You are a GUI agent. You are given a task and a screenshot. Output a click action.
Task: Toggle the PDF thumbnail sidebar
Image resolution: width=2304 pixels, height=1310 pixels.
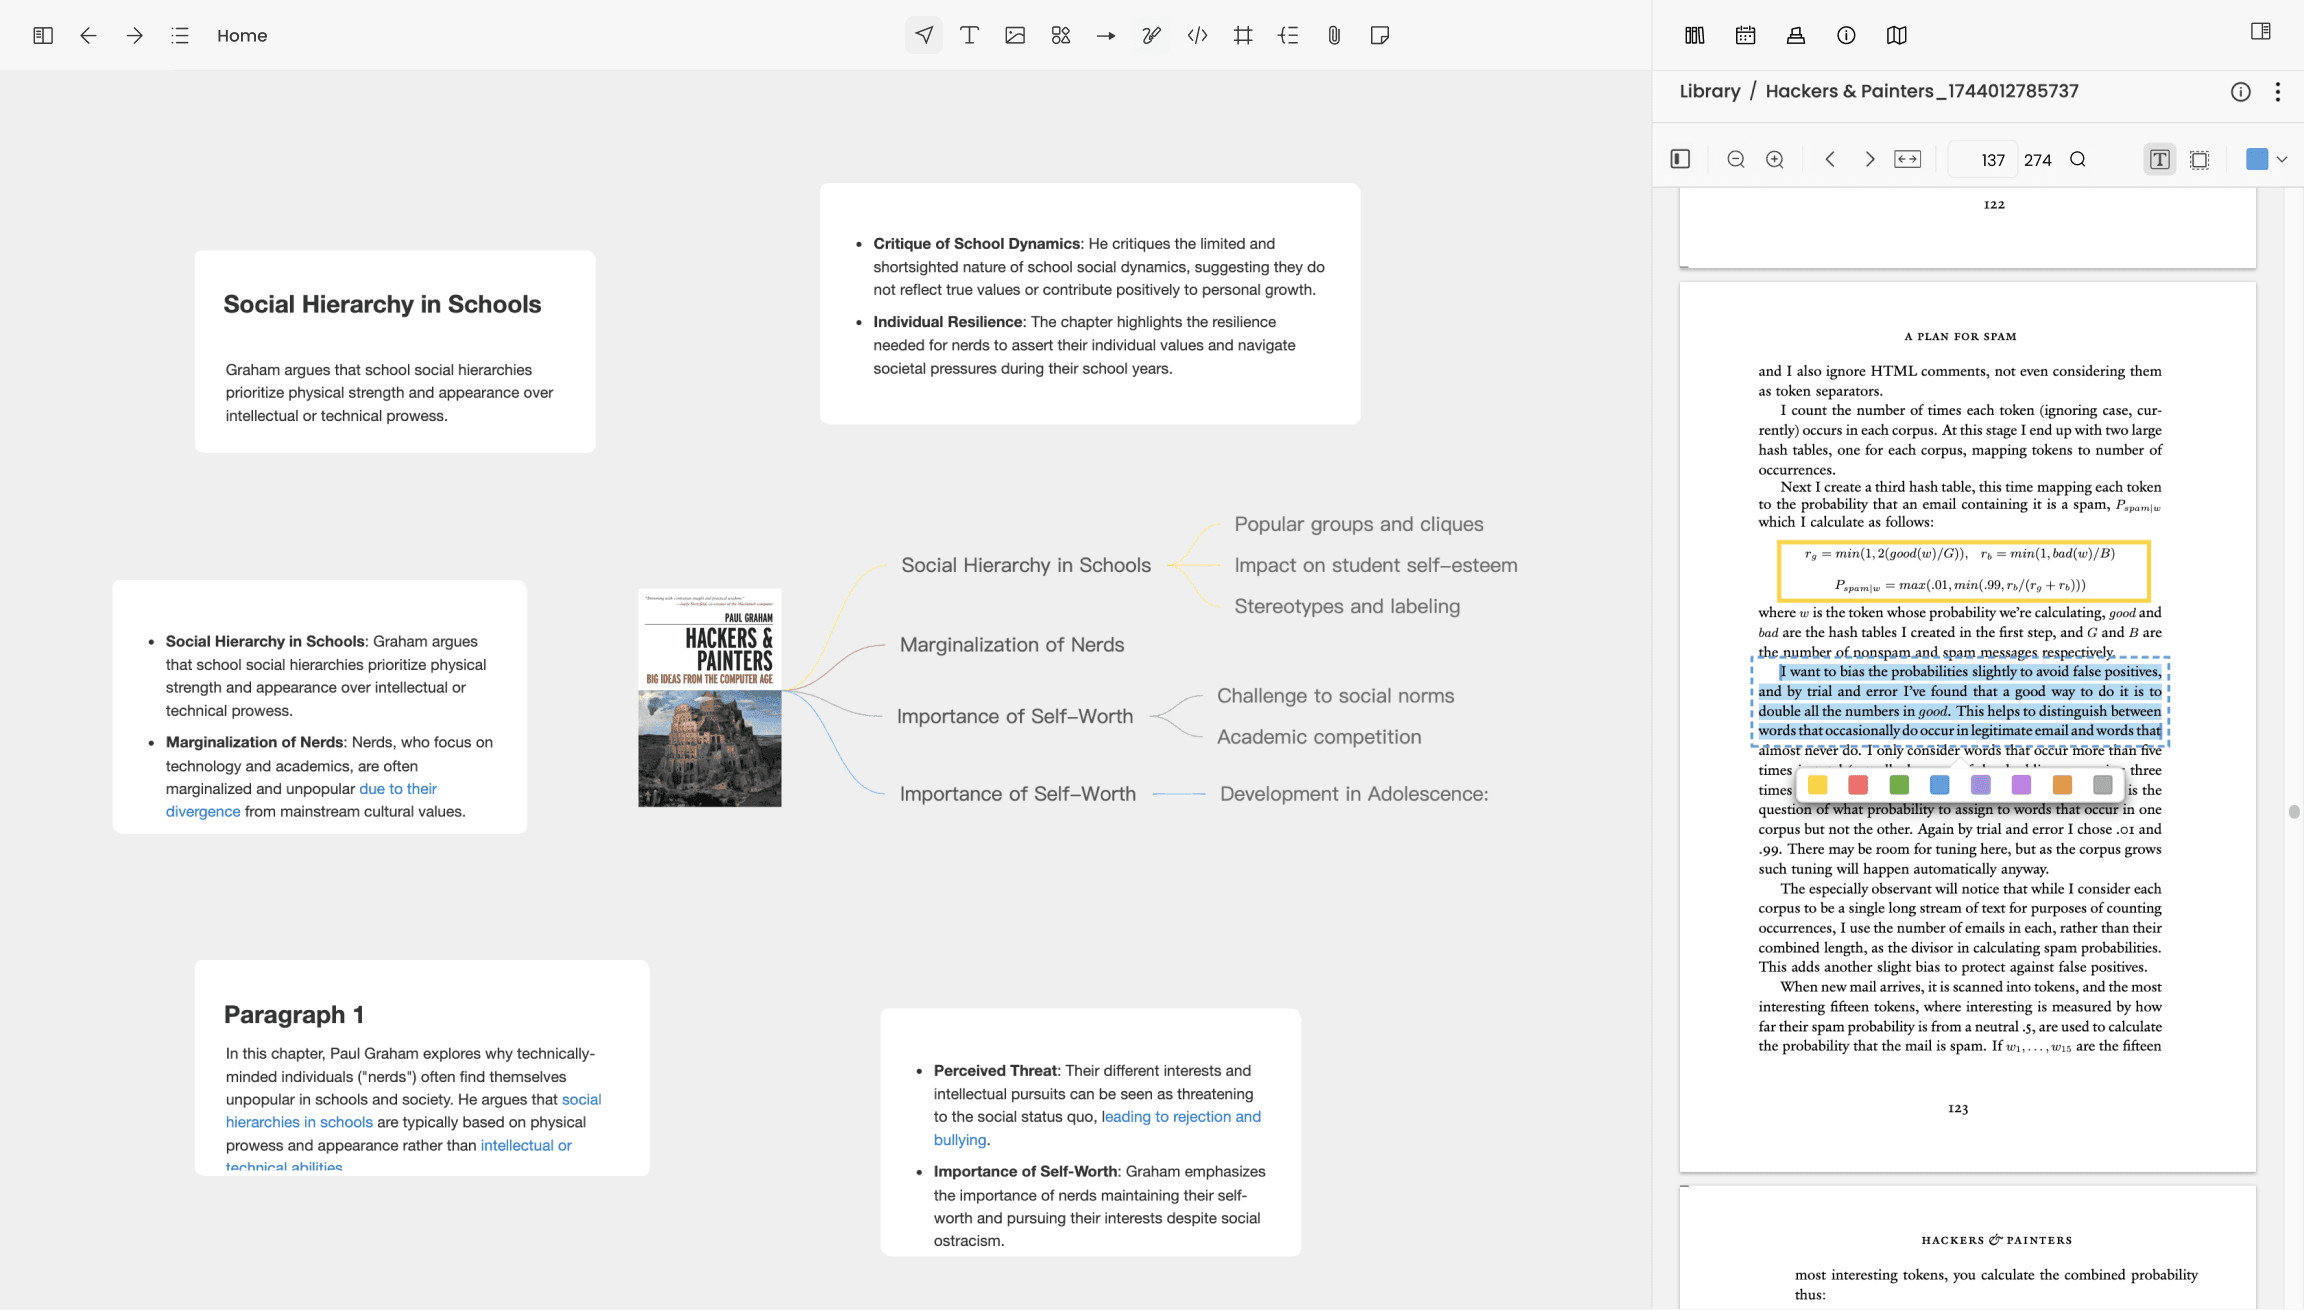[x=1680, y=160]
